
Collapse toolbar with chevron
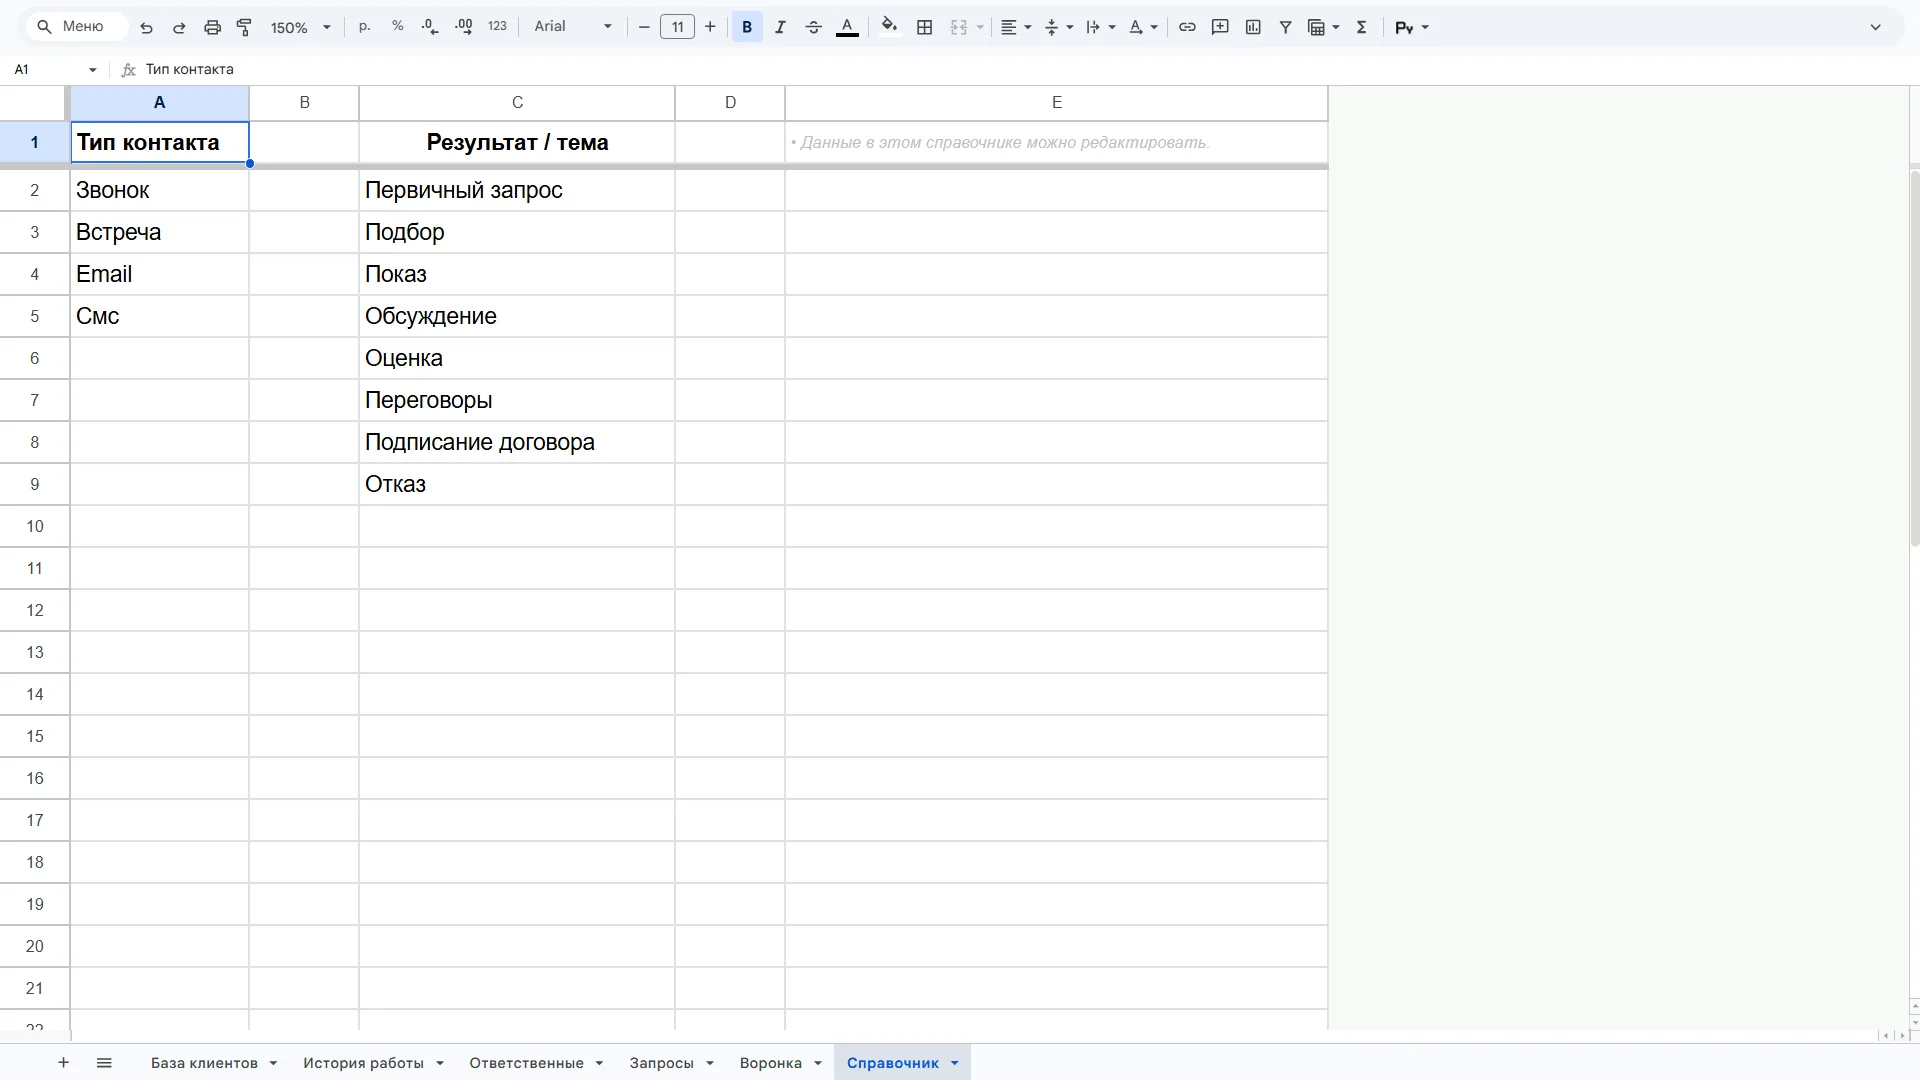[1875, 27]
